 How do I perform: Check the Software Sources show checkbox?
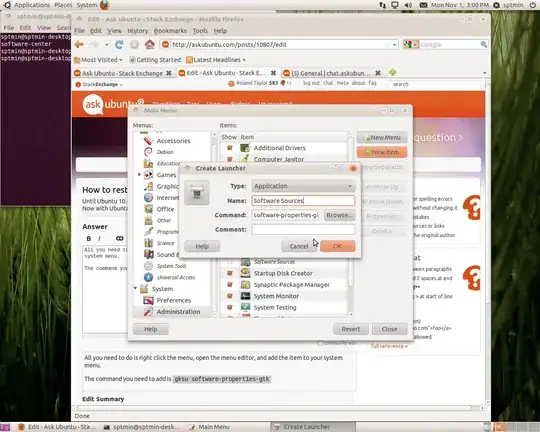click(x=230, y=262)
